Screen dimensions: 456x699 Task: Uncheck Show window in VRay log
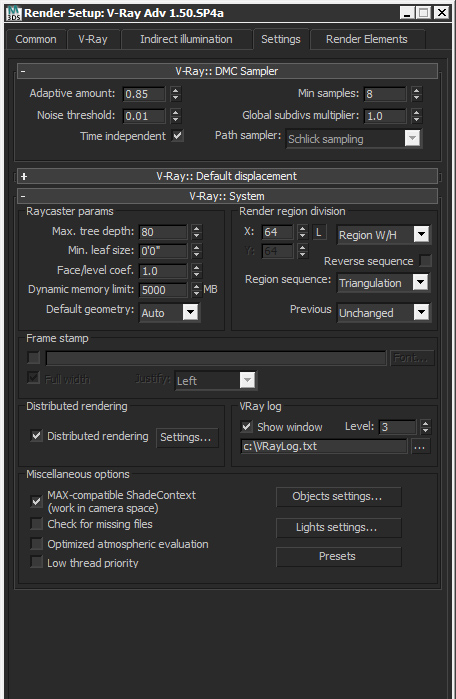pos(246,427)
